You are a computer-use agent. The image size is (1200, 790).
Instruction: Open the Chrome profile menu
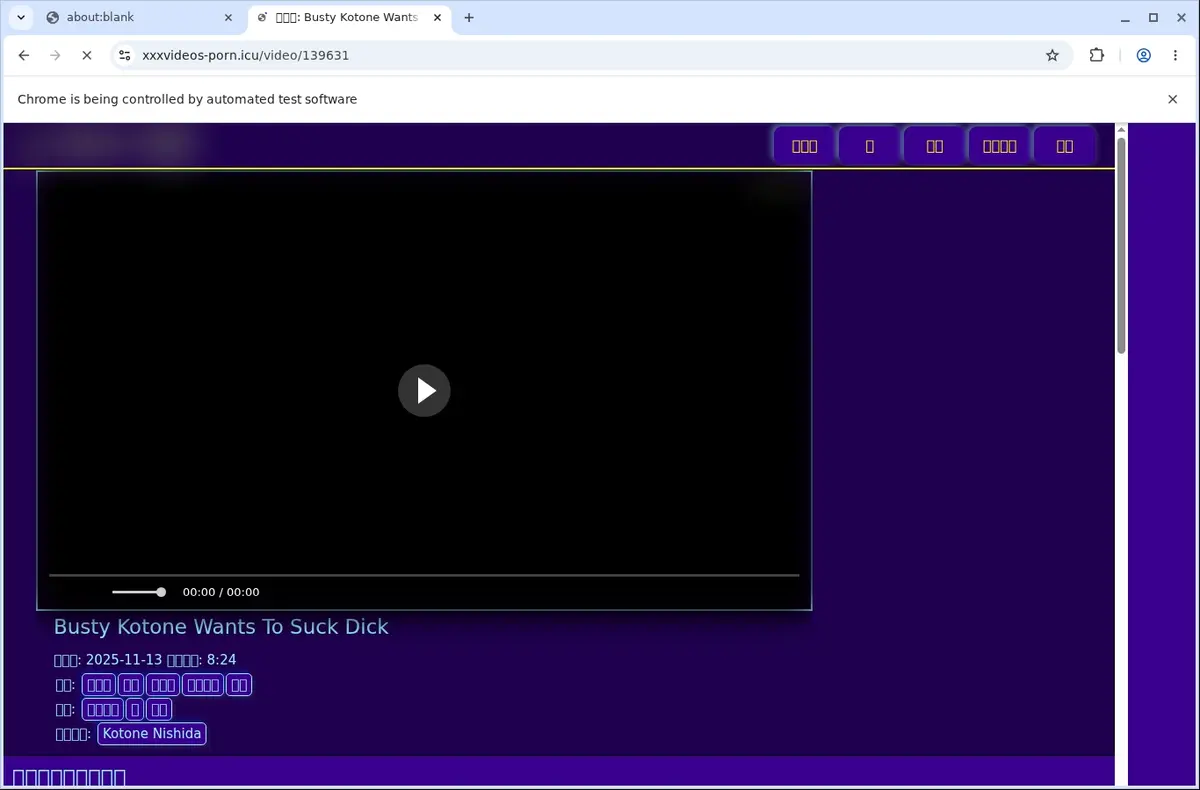coord(1143,56)
